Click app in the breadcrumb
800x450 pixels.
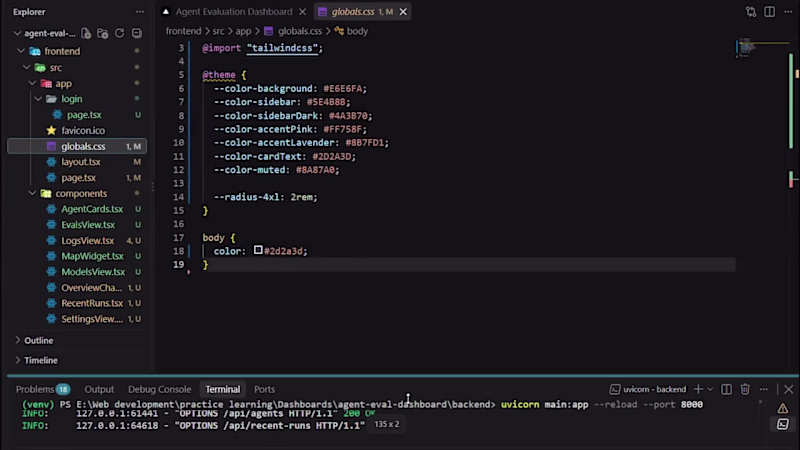click(x=243, y=31)
